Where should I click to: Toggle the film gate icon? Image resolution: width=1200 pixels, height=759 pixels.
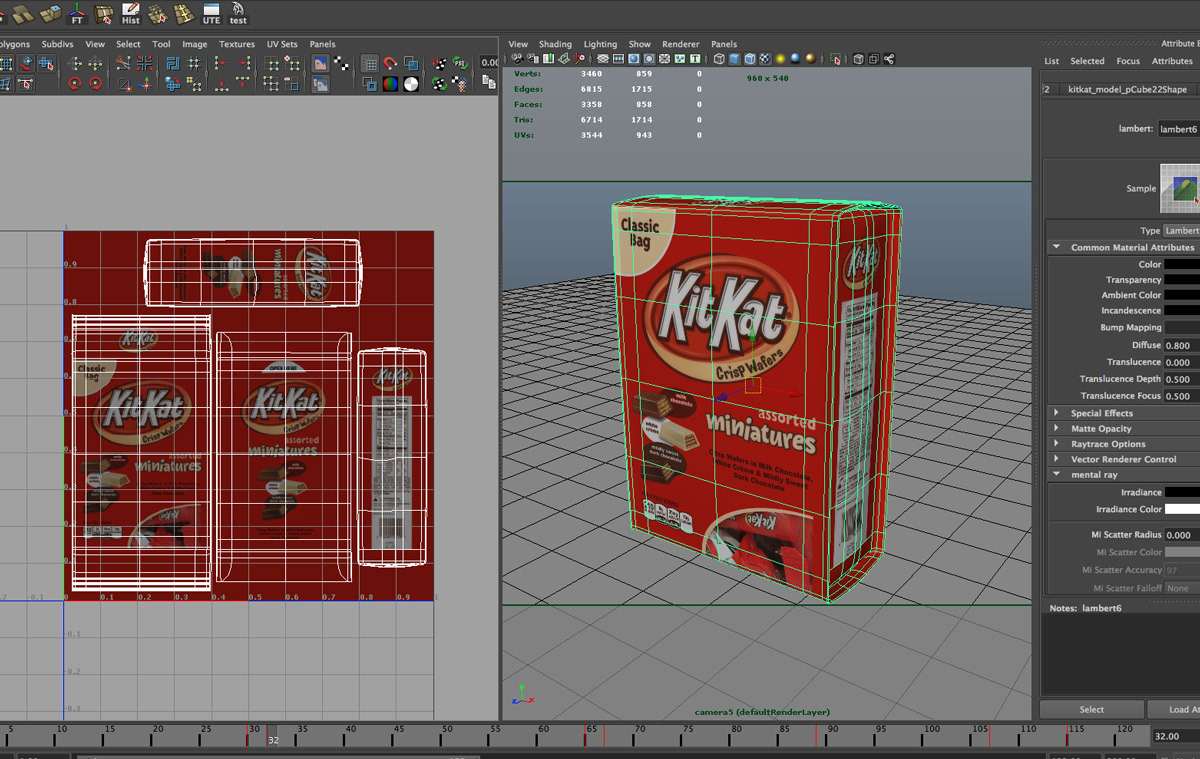[x=618, y=59]
